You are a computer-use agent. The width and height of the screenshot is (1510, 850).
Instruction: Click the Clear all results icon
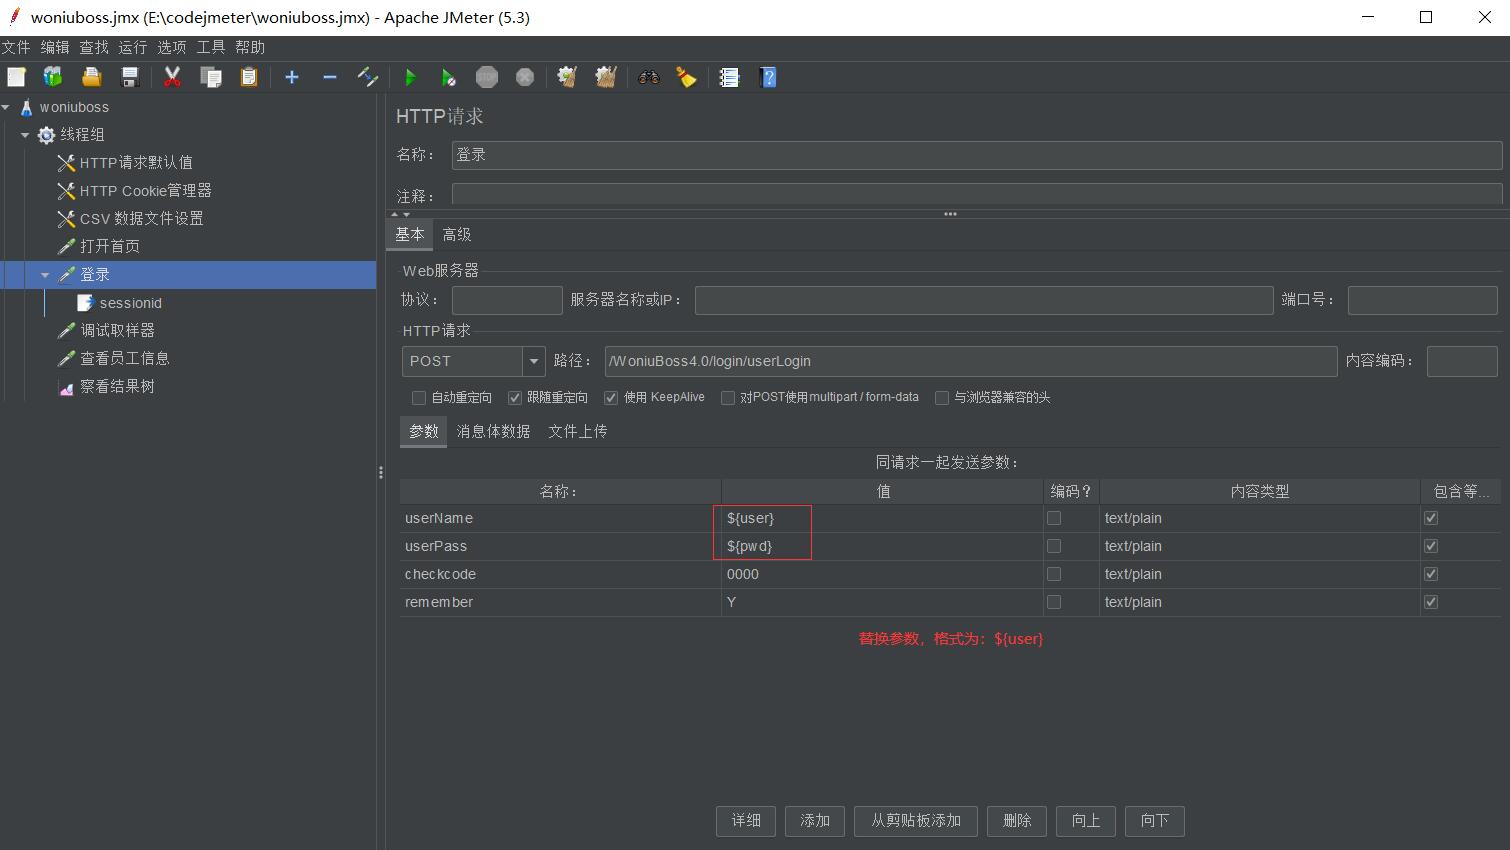click(606, 77)
